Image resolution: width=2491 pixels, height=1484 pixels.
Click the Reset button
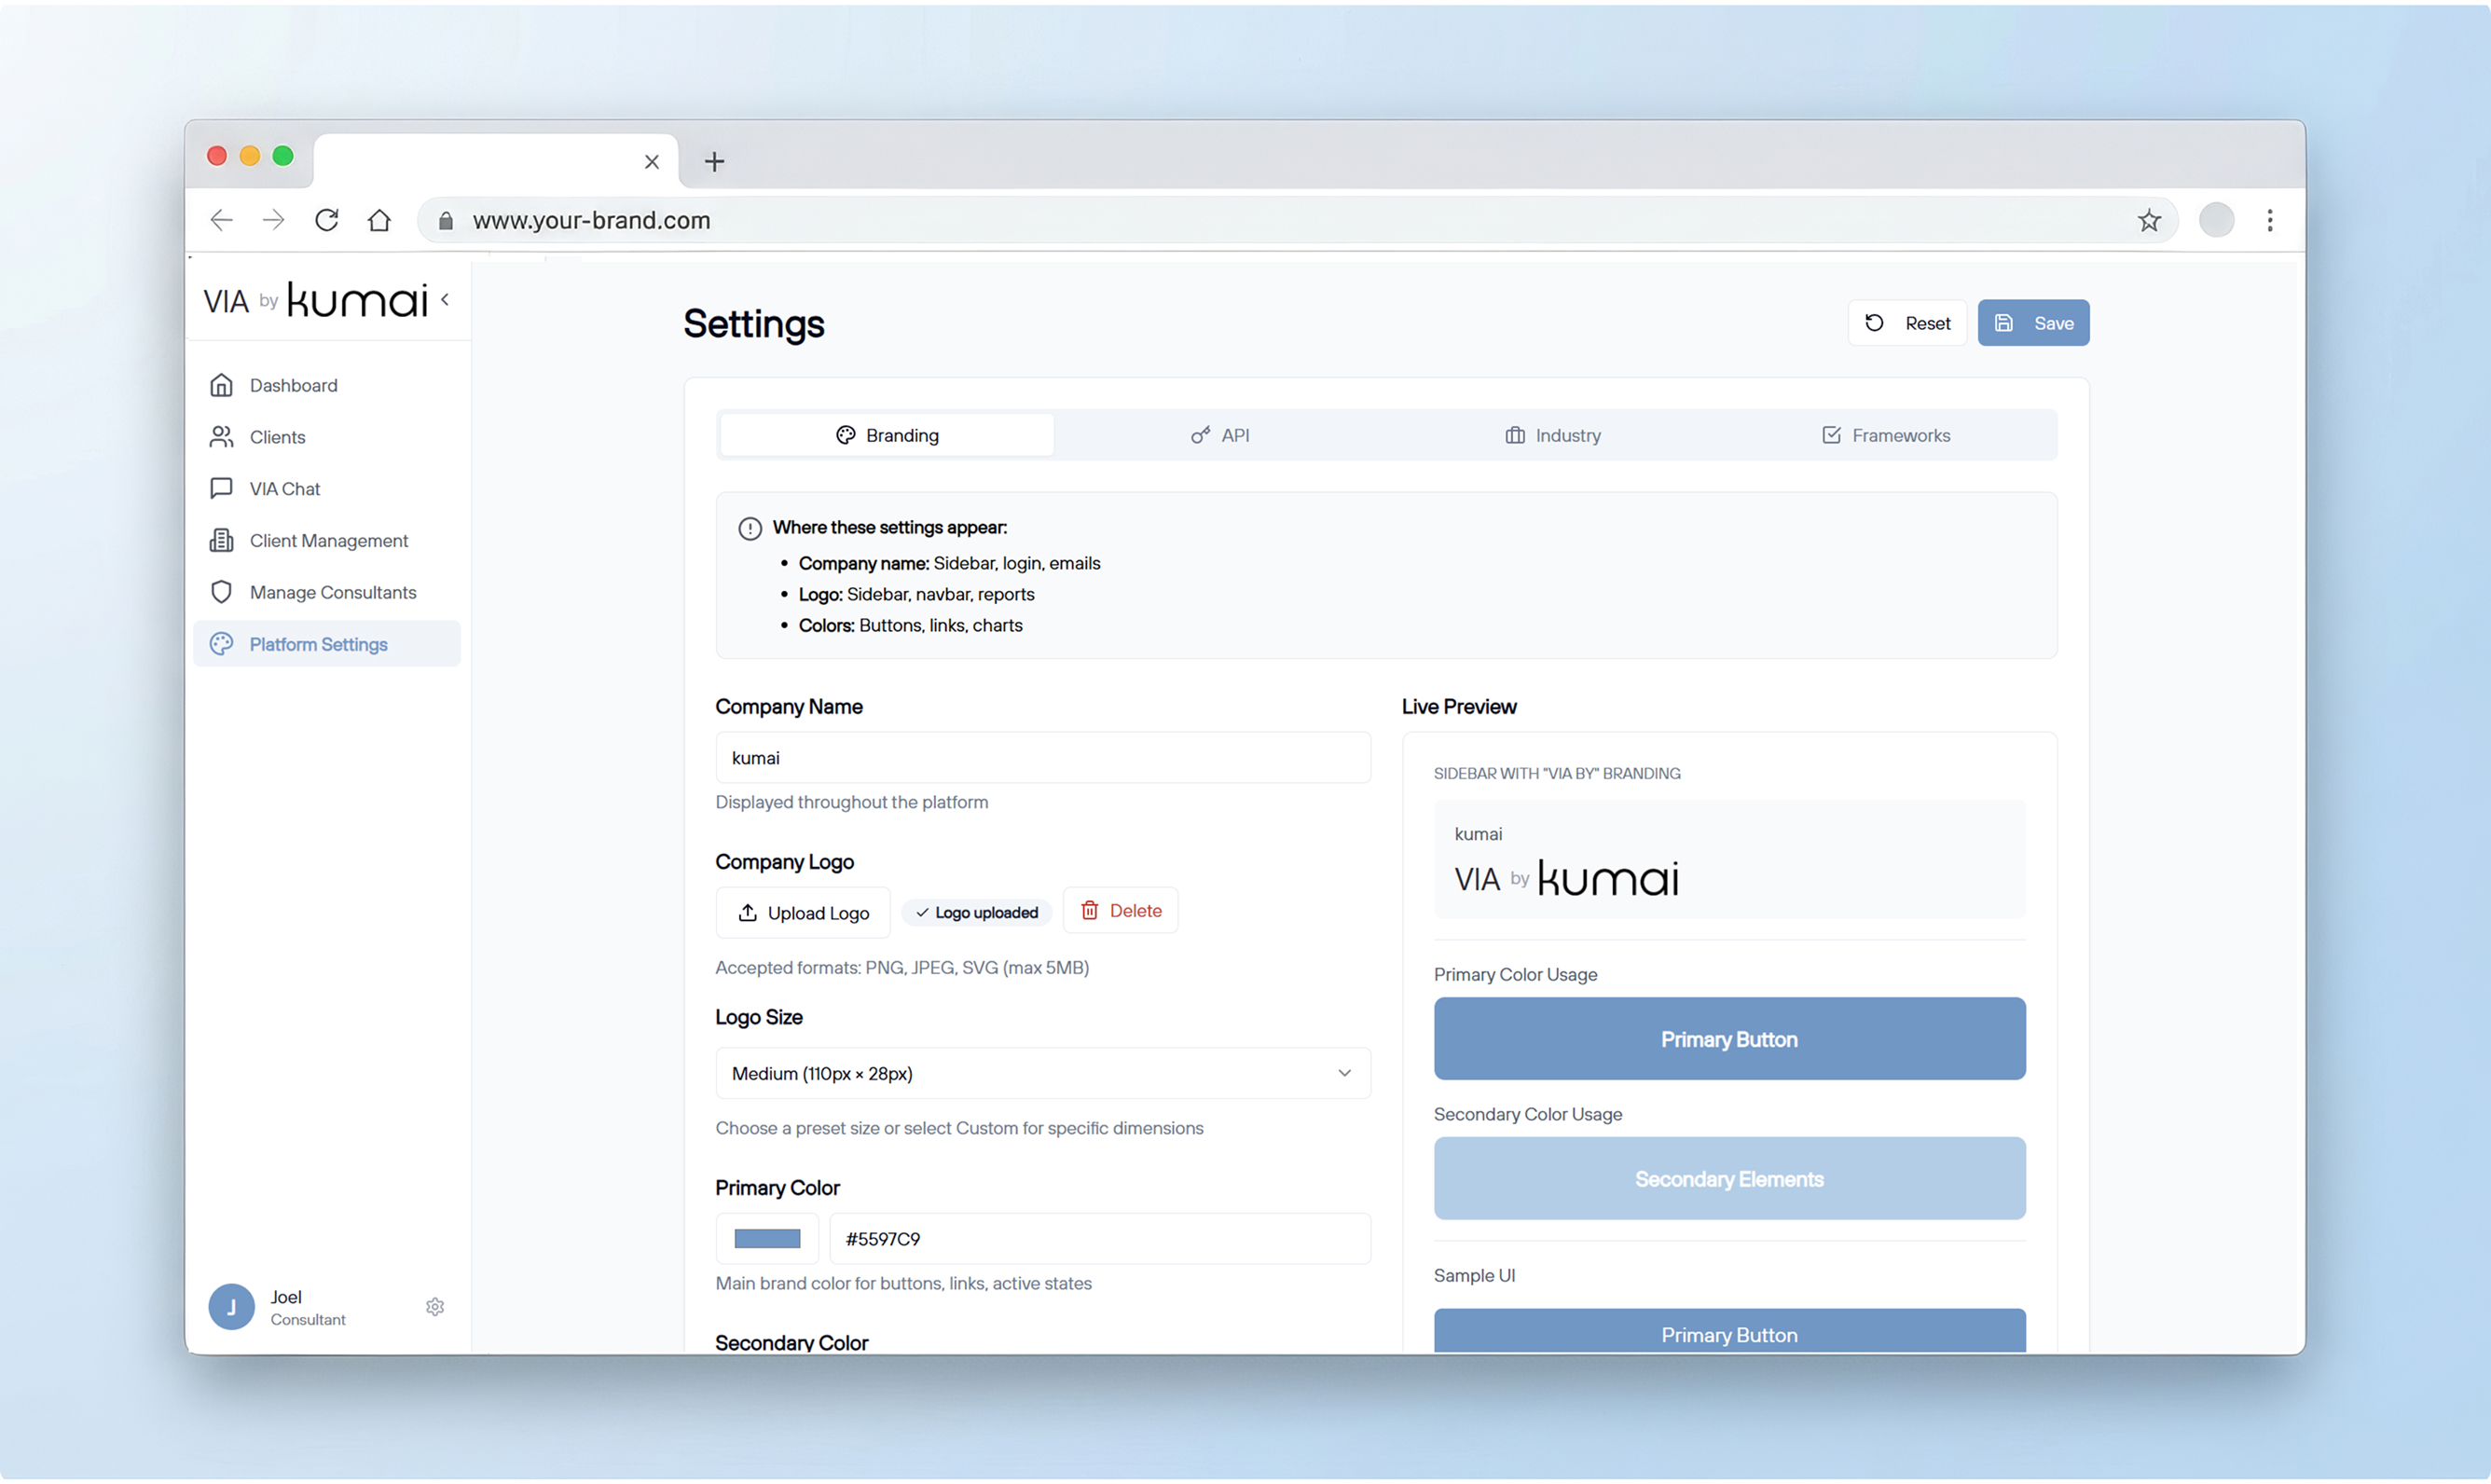1907,323
